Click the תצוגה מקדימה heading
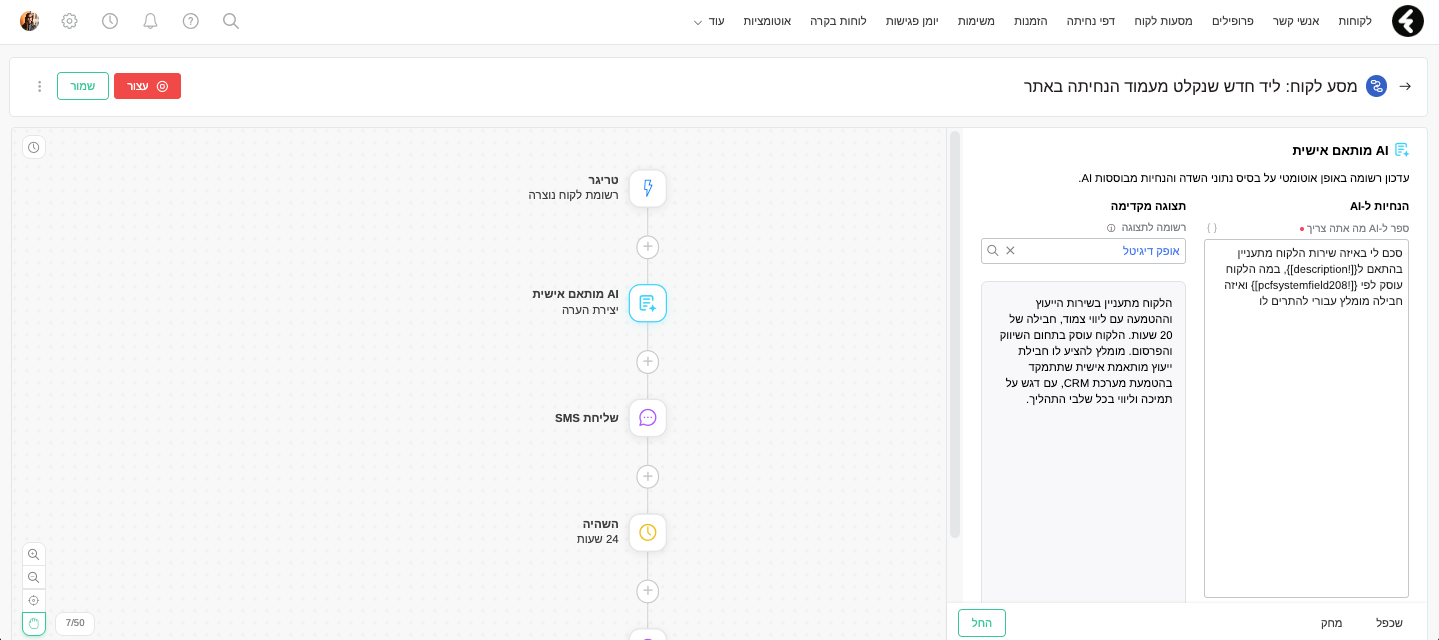This screenshot has height=640, width=1439. click(1148, 206)
